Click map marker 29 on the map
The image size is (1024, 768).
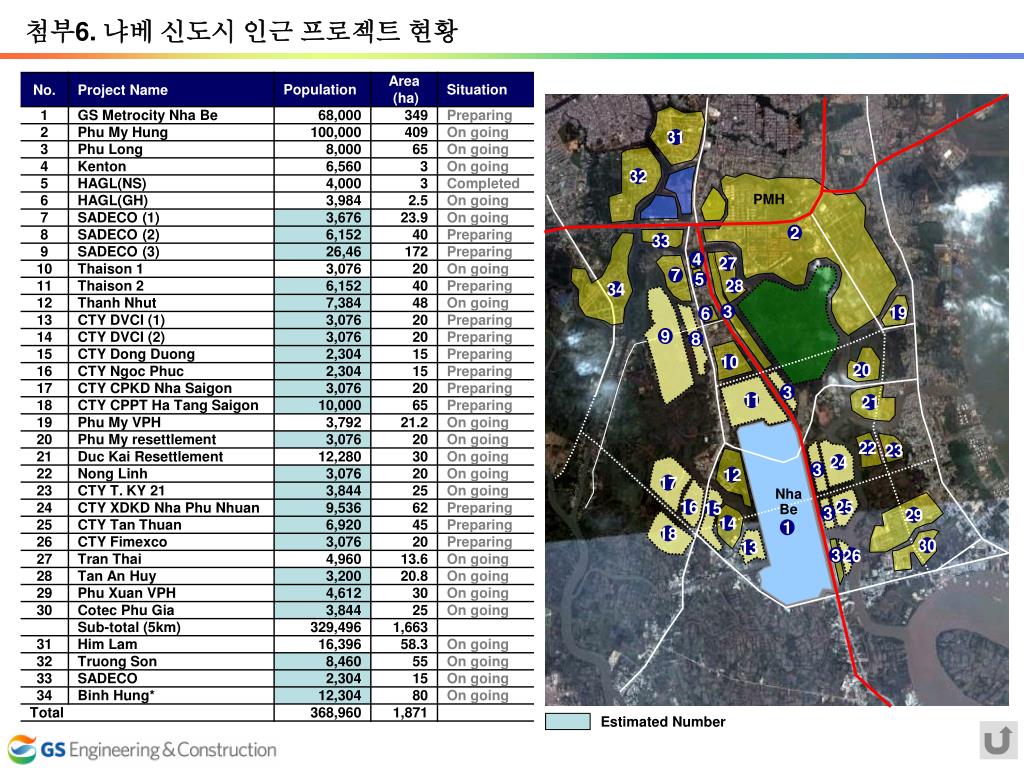pyautogui.click(x=913, y=515)
